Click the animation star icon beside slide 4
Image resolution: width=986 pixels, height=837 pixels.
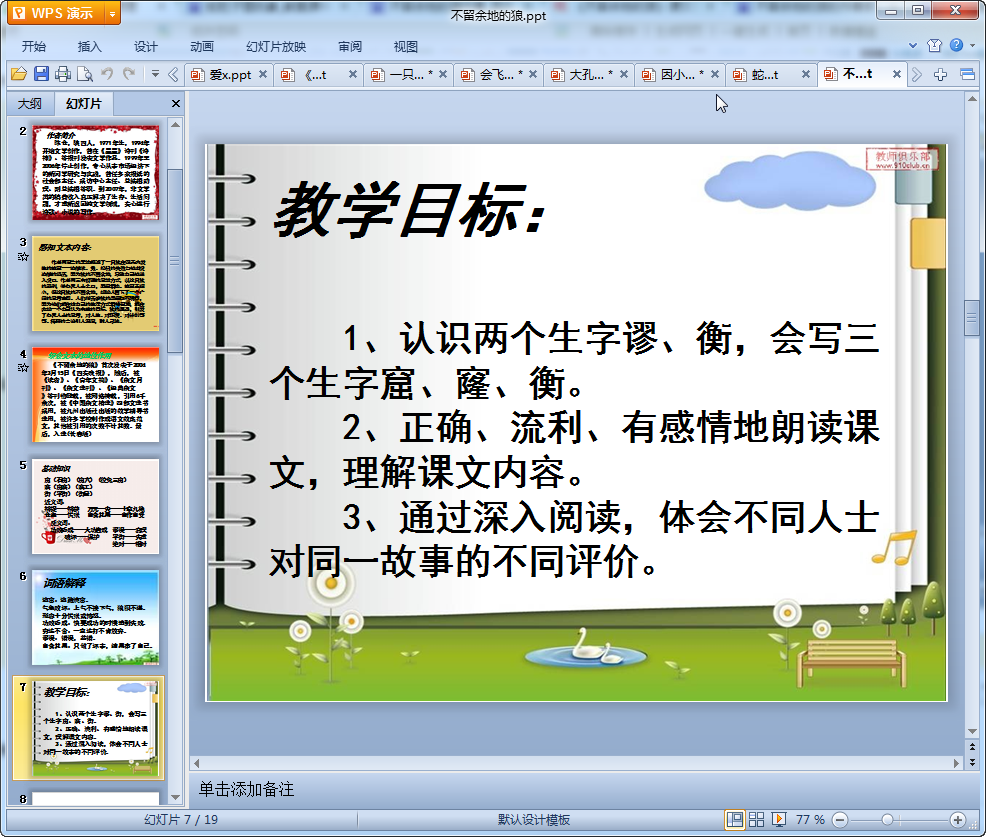[x=23, y=368]
